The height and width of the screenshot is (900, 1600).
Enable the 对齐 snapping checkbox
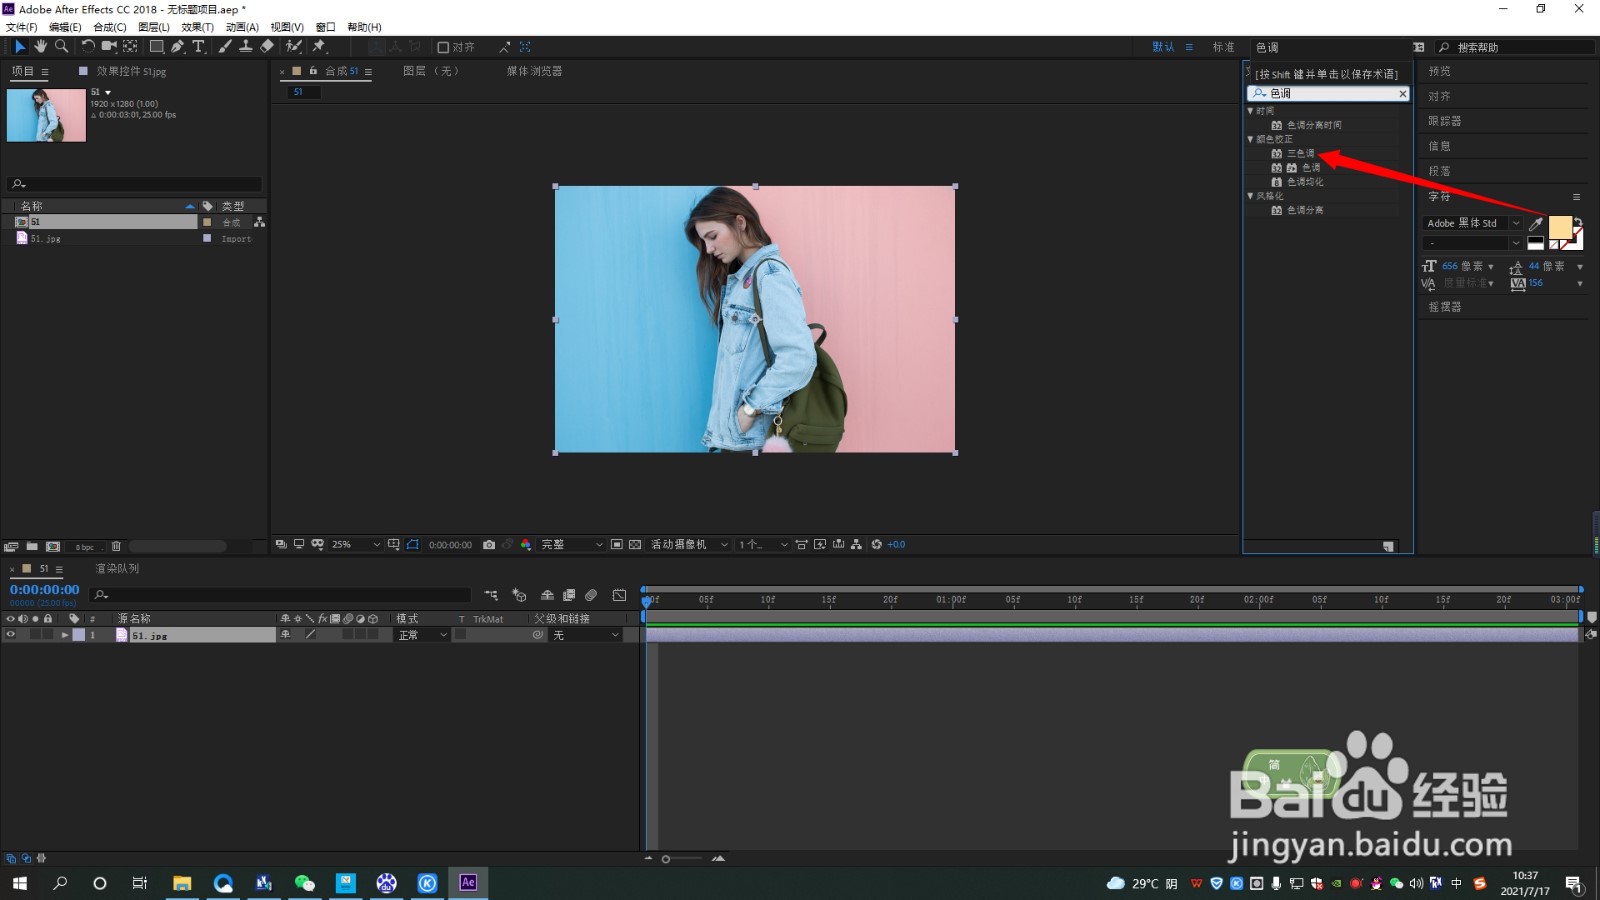pyautogui.click(x=443, y=47)
